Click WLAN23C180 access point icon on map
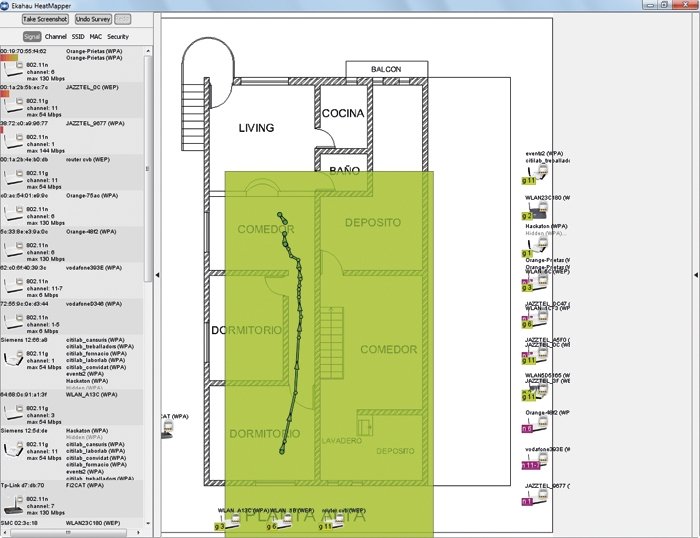Viewport: 700px width, 538px height. 536,211
